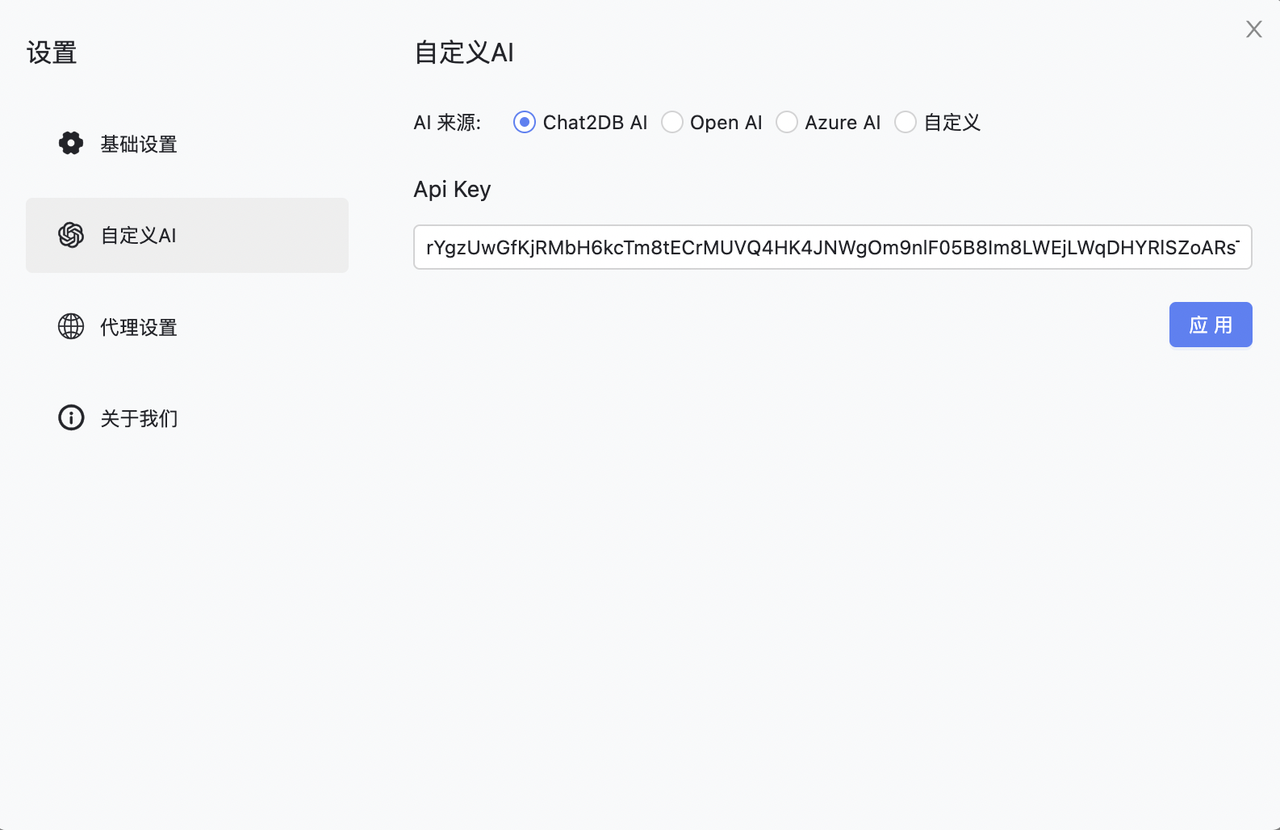The image size is (1280, 830).
Task: Choose Azure AI as AI source
Action: [787, 122]
